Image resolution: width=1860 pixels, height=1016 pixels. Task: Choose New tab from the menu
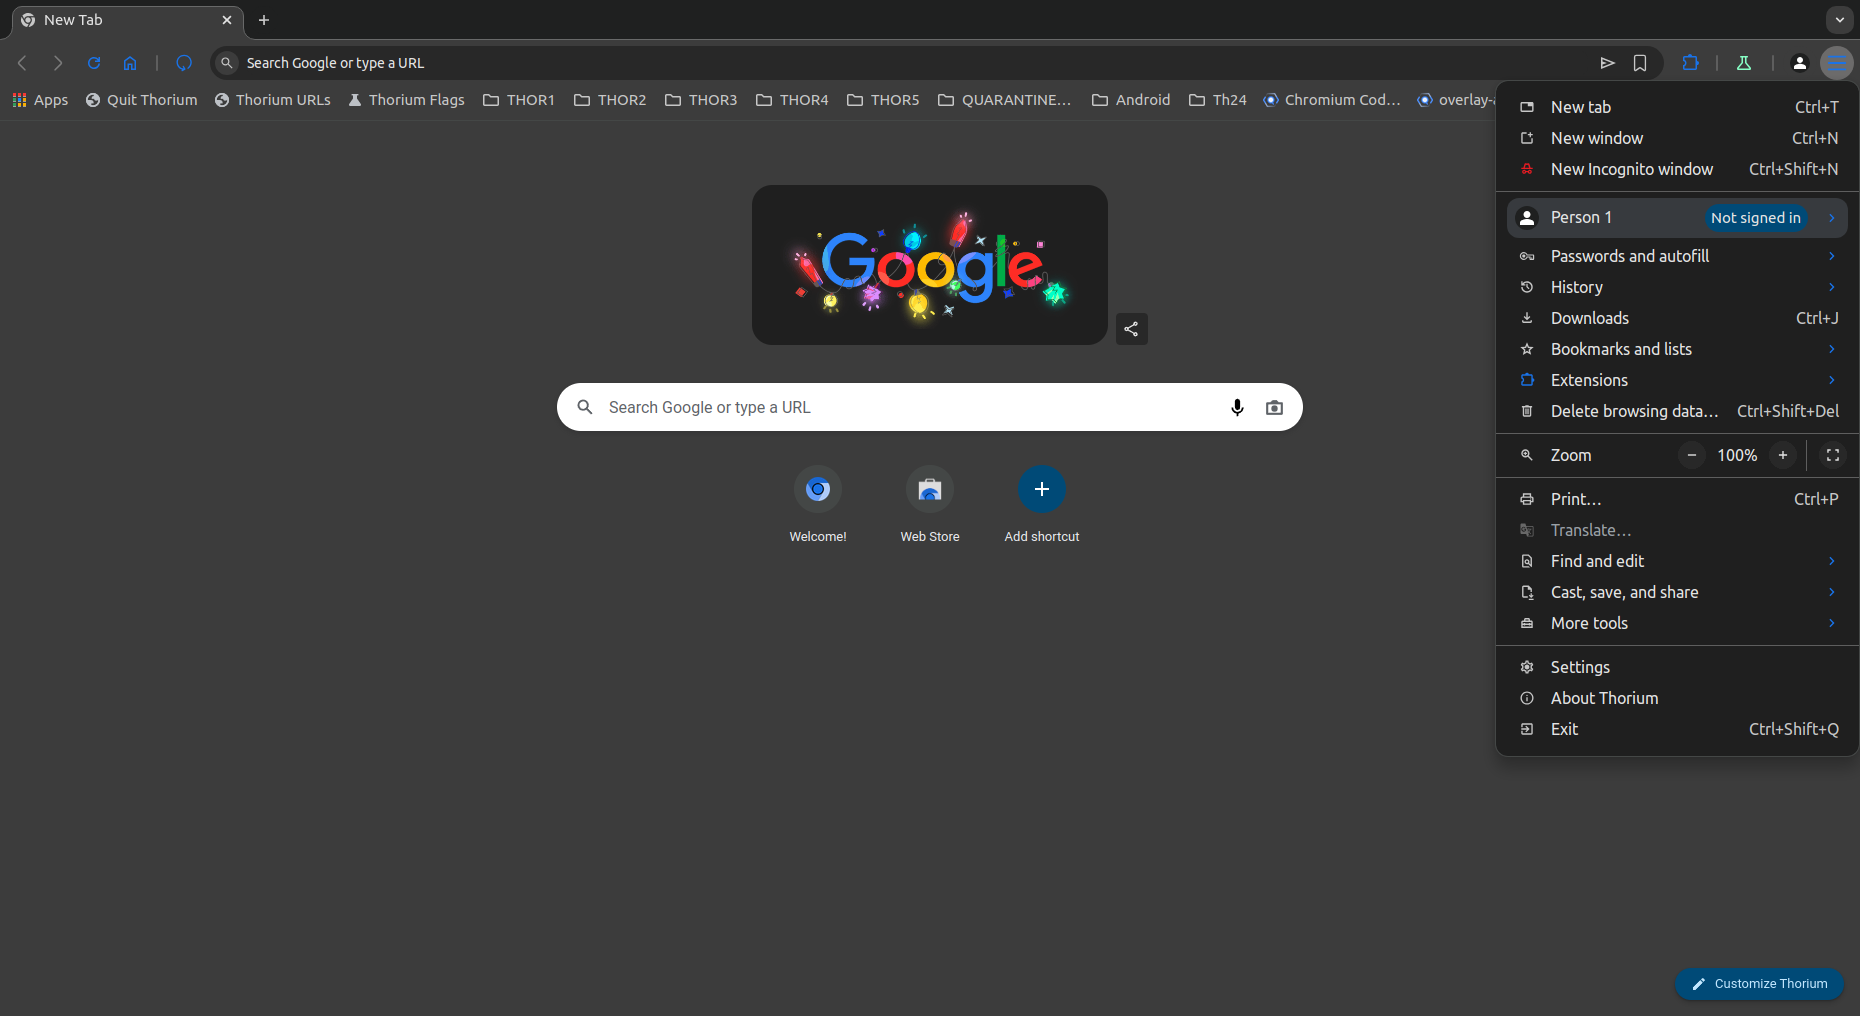pyautogui.click(x=1677, y=107)
